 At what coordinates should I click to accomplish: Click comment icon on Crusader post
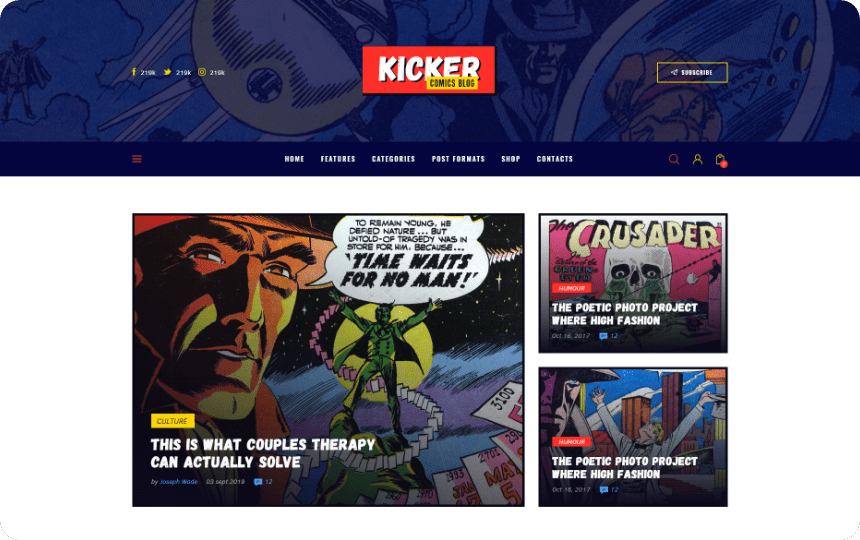click(x=603, y=336)
